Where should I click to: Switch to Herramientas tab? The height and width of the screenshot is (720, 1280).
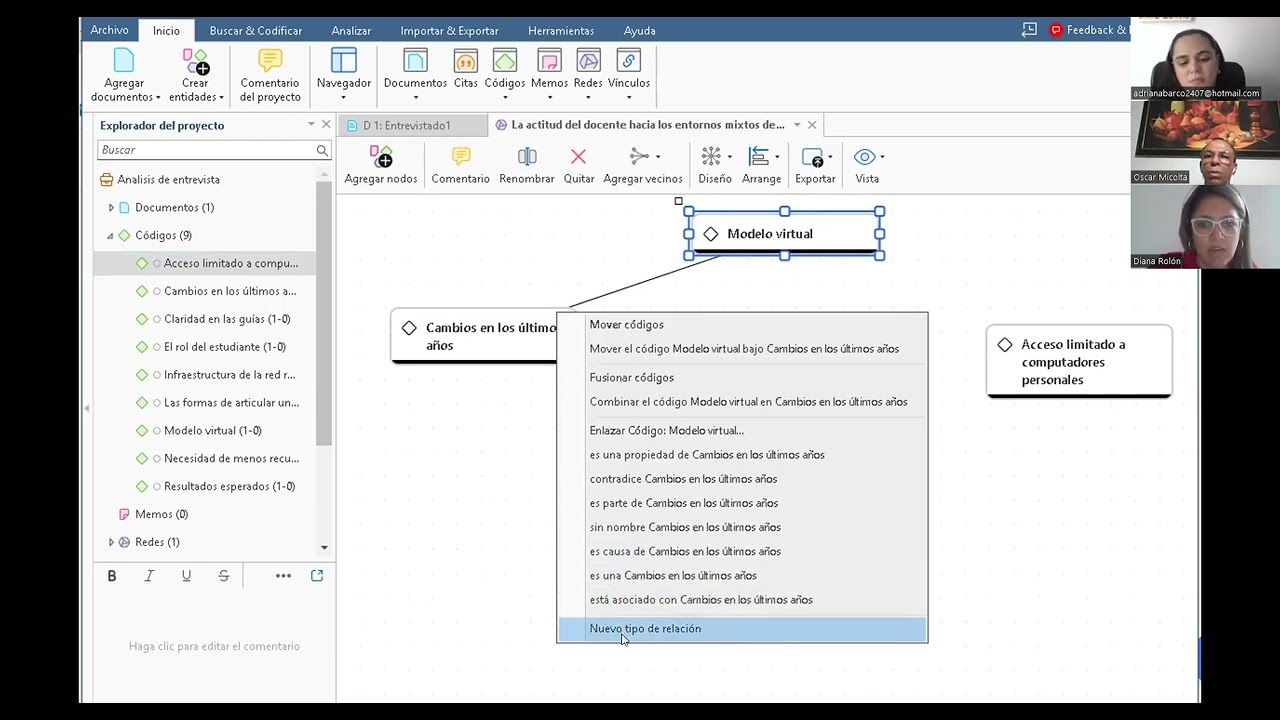pyautogui.click(x=561, y=31)
